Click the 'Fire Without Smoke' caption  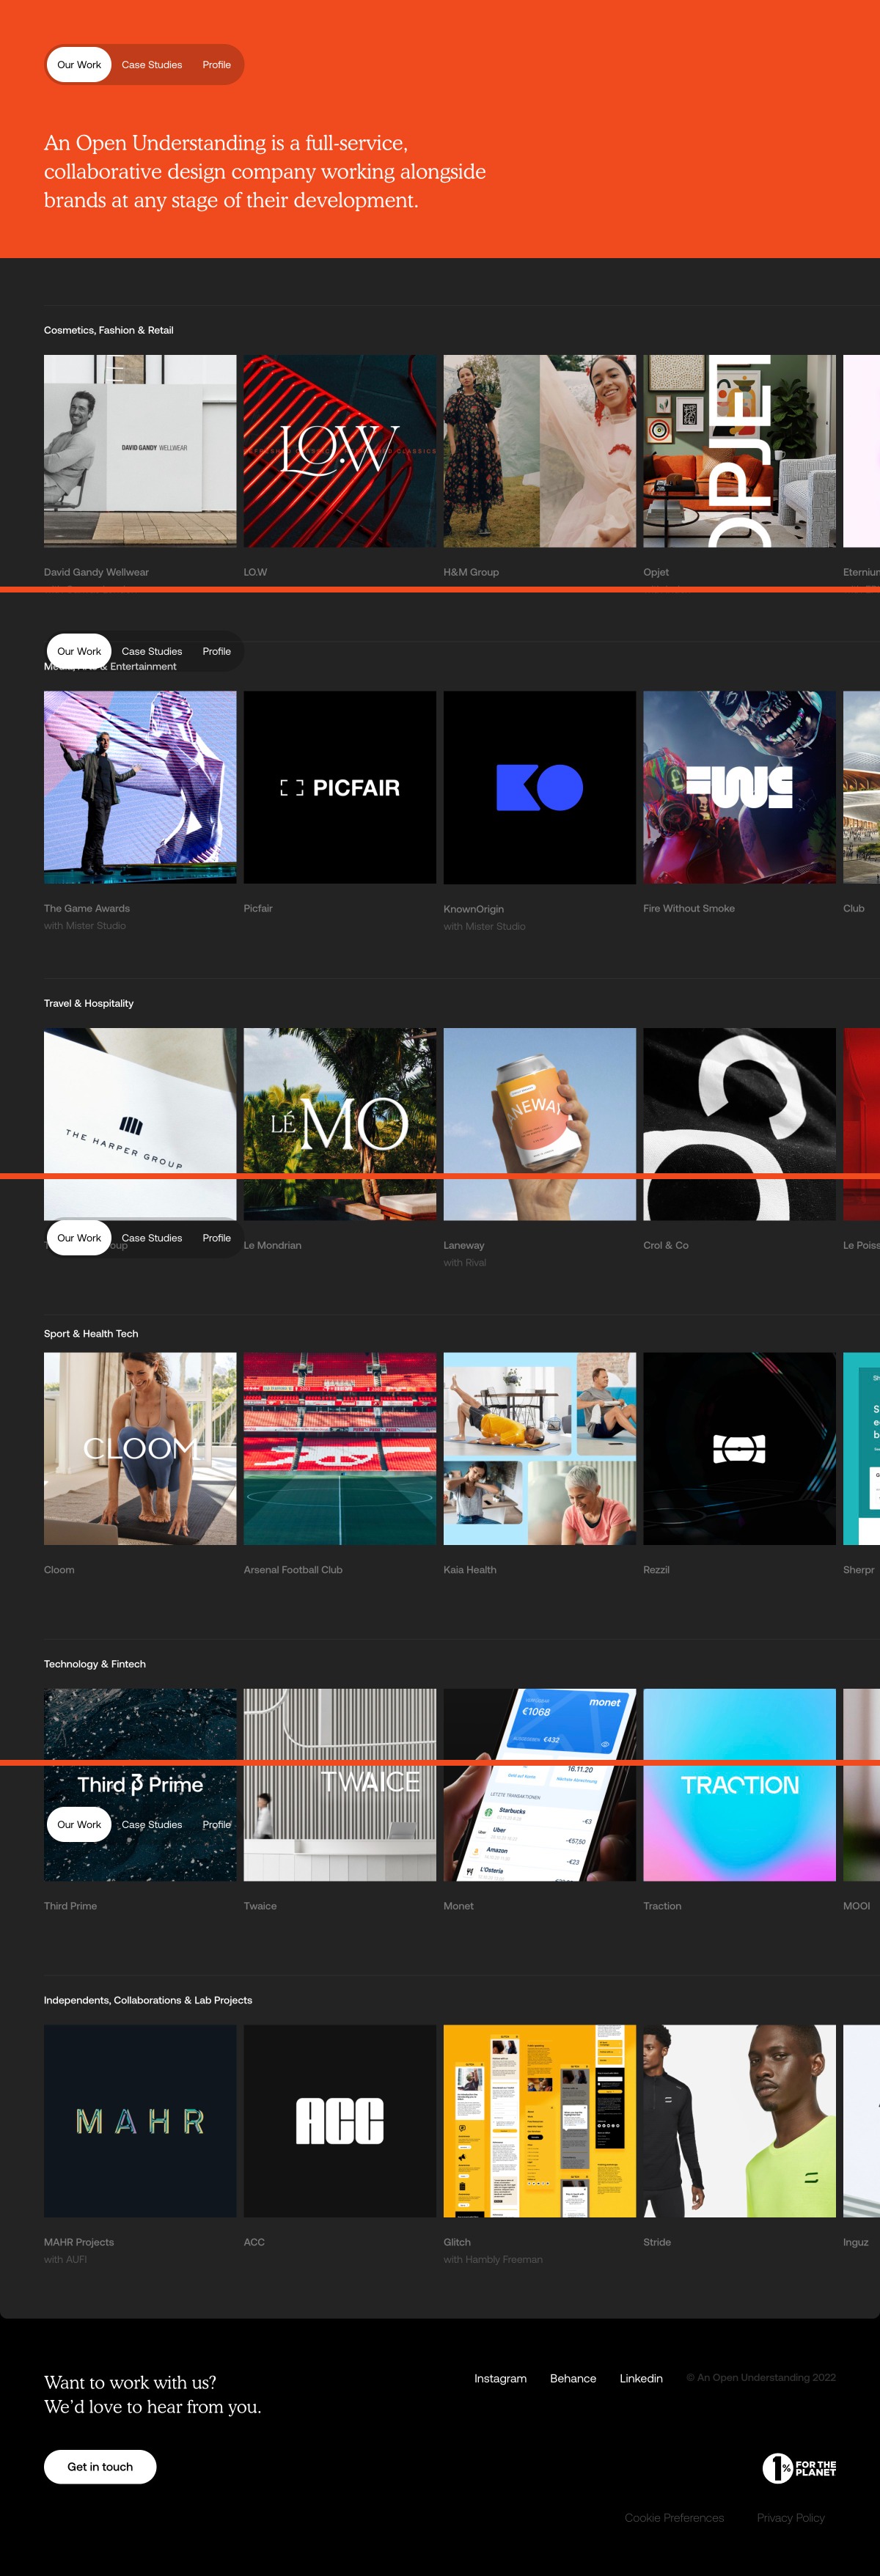(x=689, y=908)
